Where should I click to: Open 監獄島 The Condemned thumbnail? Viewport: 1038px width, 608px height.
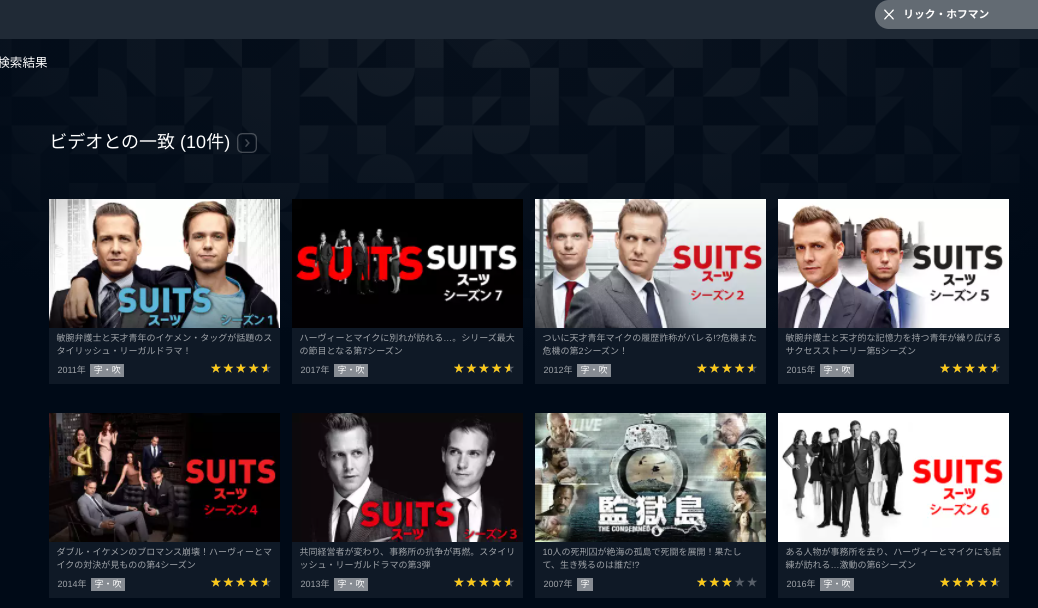click(x=650, y=478)
